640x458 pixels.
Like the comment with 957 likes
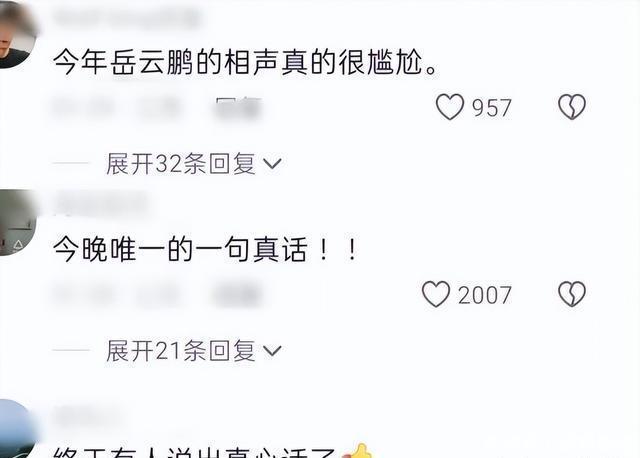pyautogui.click(x=450, y=107)
